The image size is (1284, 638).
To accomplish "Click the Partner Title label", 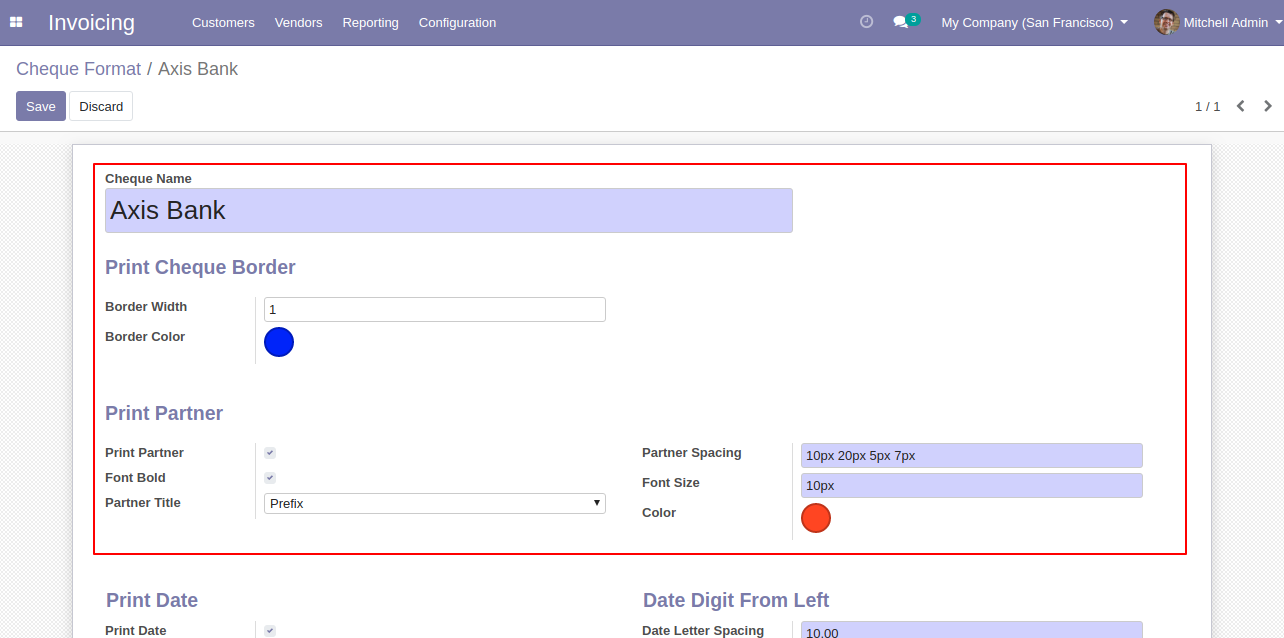I will tap(143, 503).
